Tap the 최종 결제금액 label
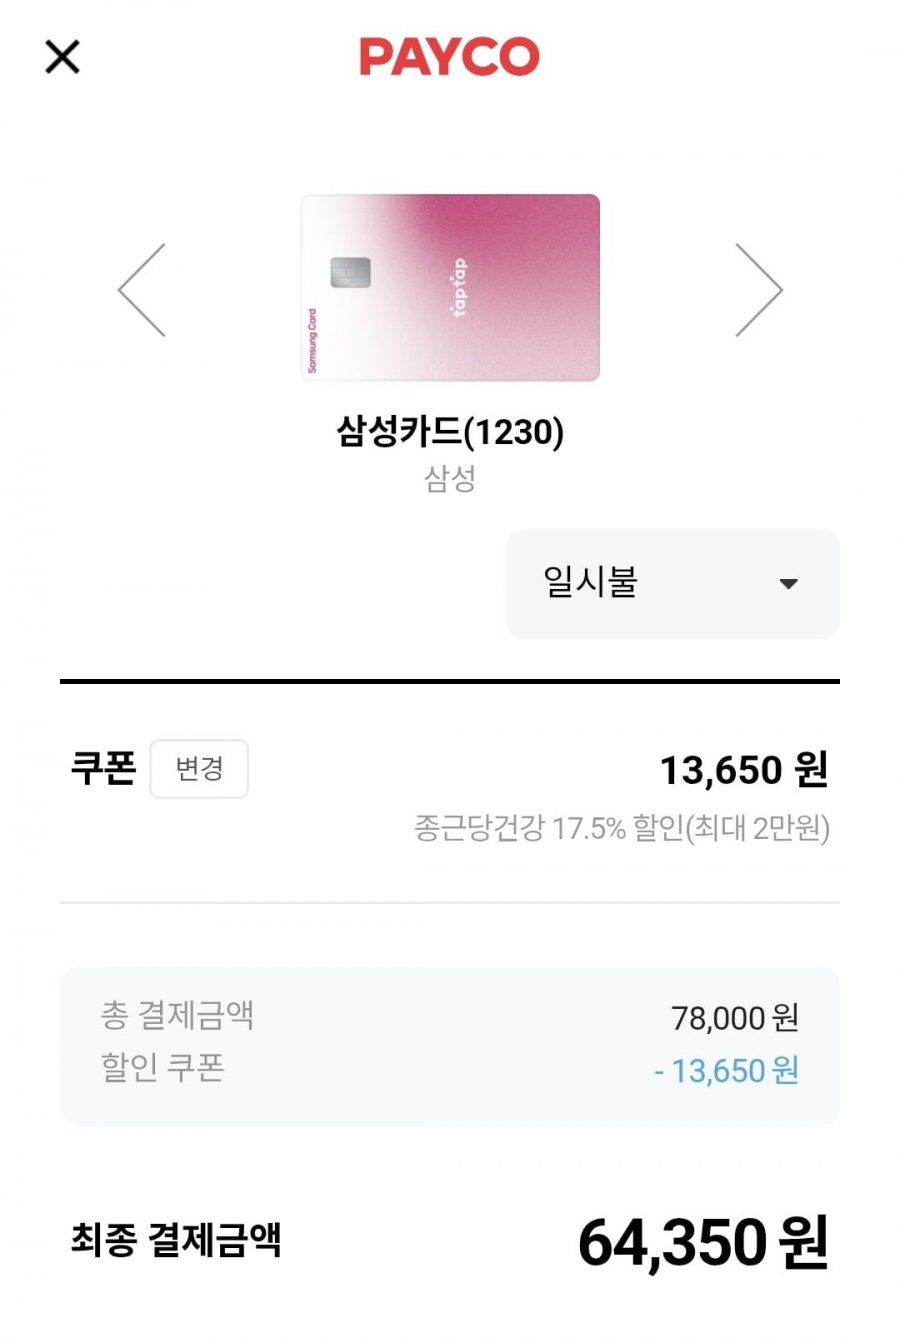The image size is (900, 1338). pos(176,1240)
